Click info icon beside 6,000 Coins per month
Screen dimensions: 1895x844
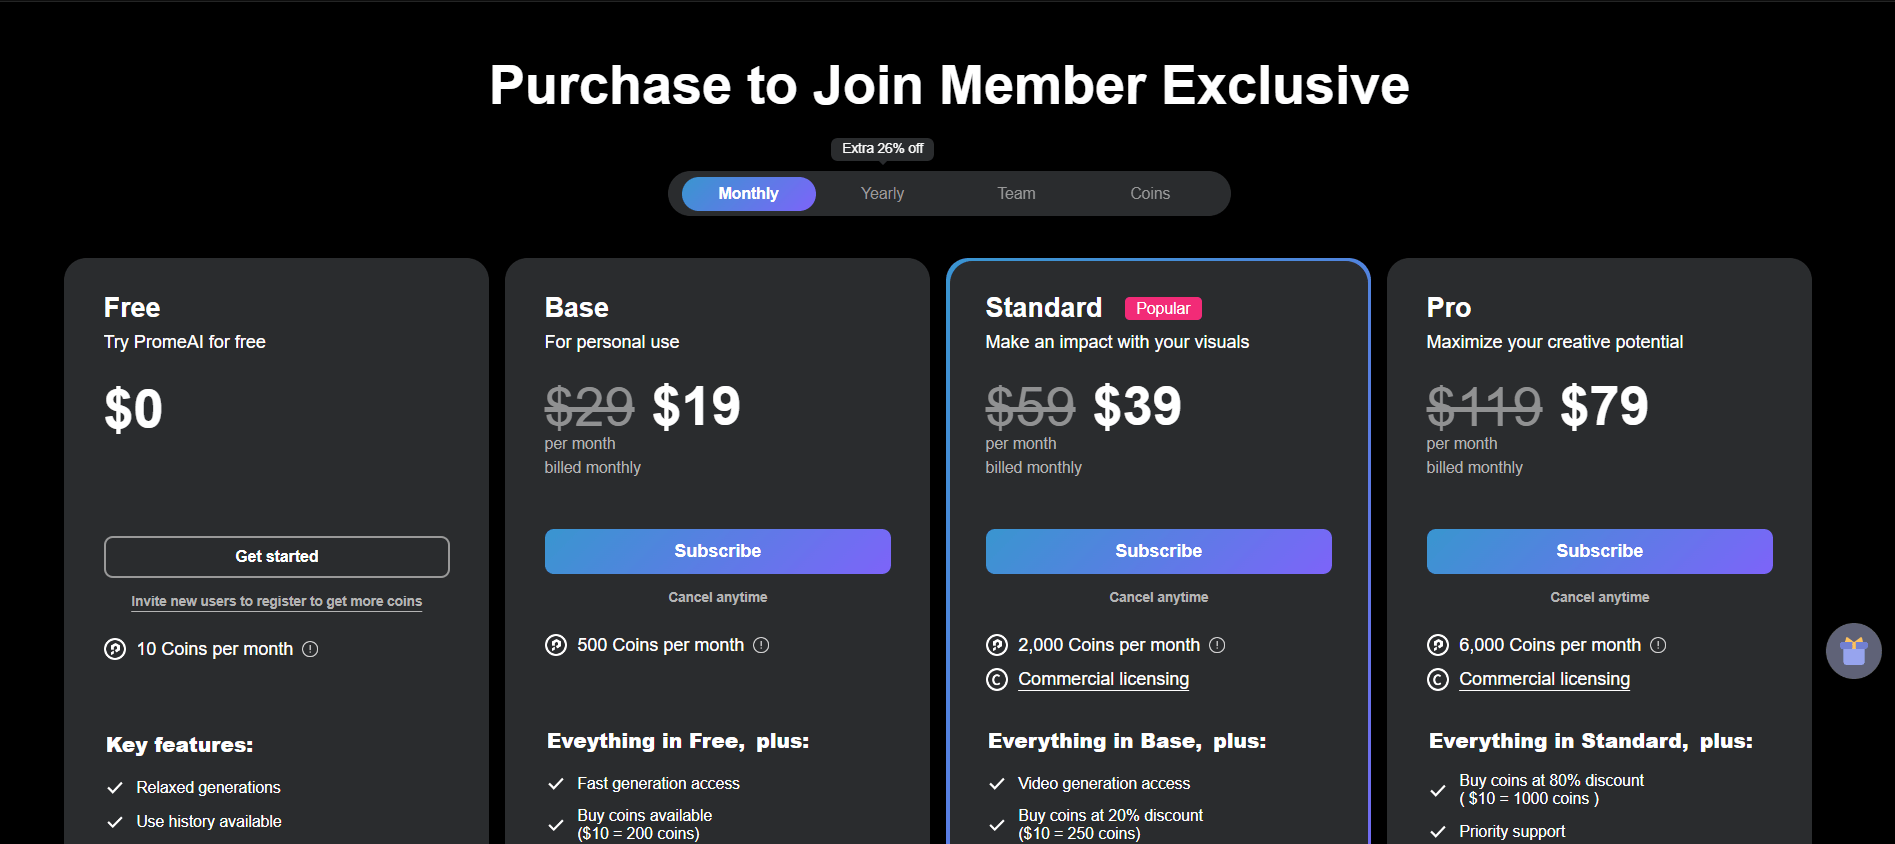[x=1659, y=645]
